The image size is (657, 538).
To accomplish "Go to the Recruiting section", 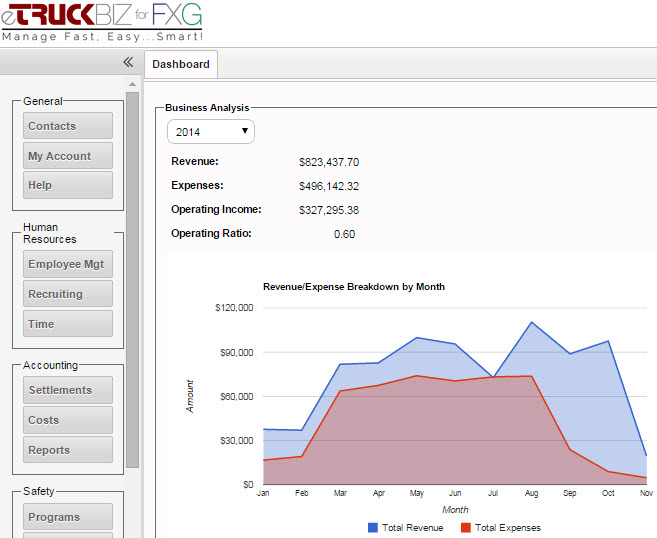I will 68,294.
